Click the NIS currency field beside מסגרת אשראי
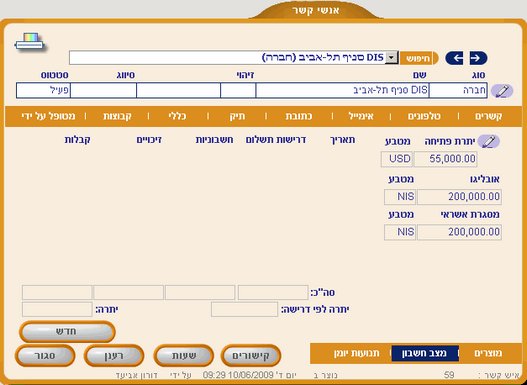This screenshot has width=527, height=385. [x=400, y=232]
